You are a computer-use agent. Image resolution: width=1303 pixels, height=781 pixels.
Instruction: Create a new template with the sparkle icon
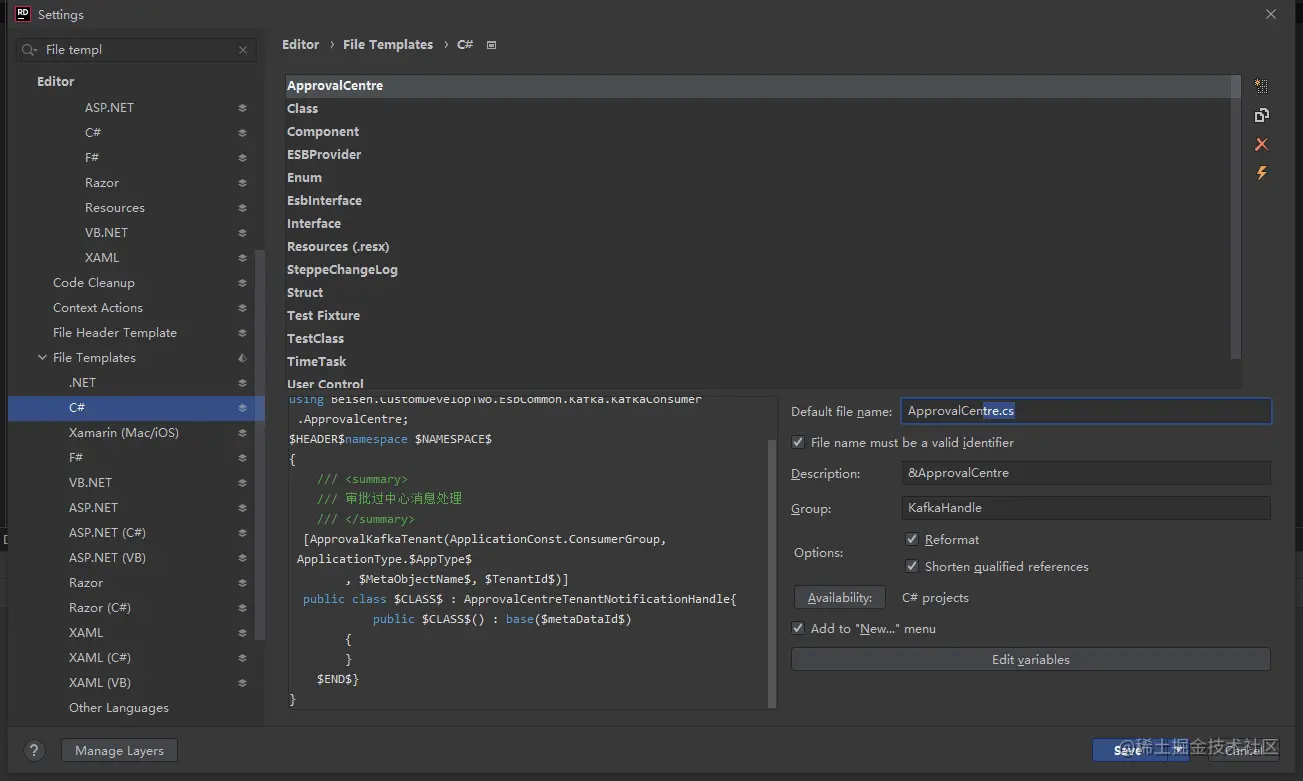[1261, 87]
